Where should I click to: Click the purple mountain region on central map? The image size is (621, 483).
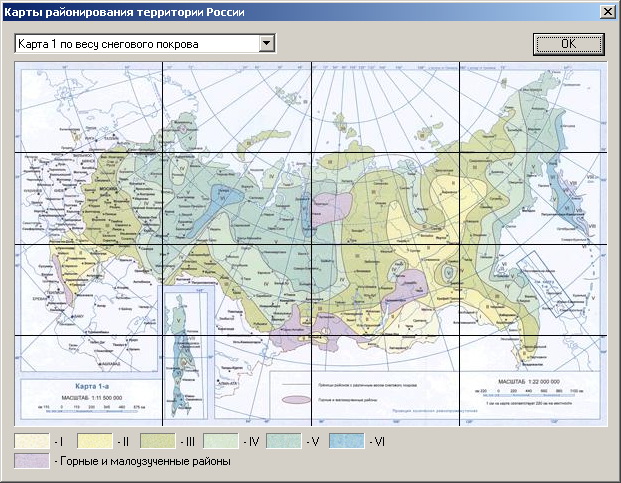click(x=332, y=208)
